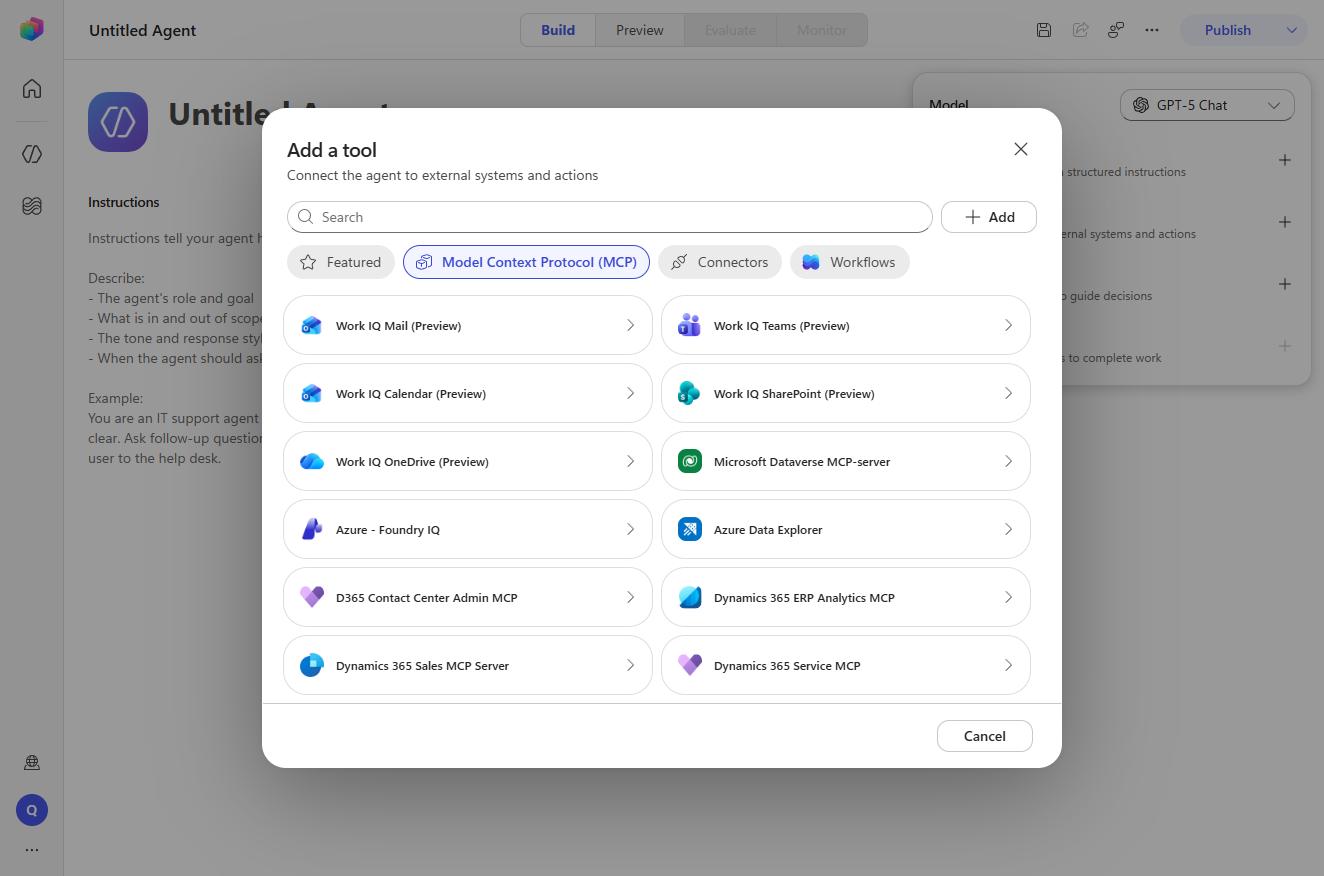This screenshot has height=876, width=1324.
Task: Open Dynamics 365 ERP Analytics MCP tool
Action: 846,597
